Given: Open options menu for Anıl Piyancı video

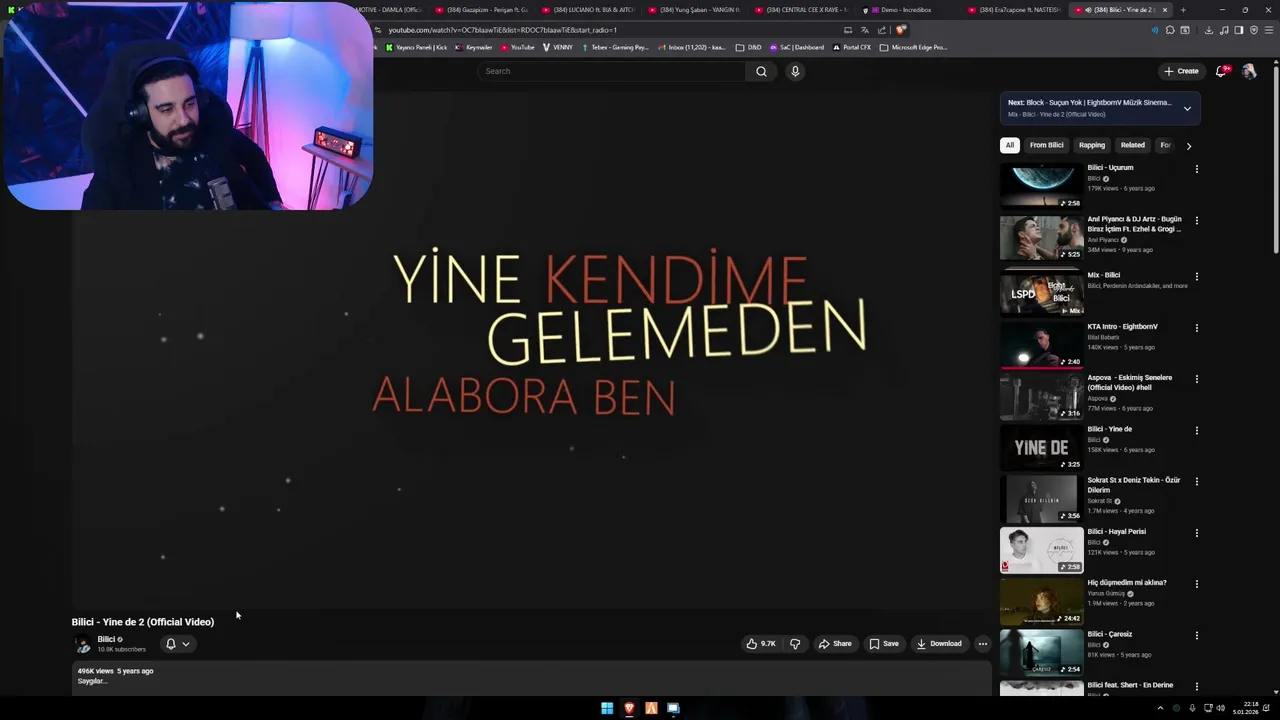Looking at the screenshot, I should tap(1196, 220).
